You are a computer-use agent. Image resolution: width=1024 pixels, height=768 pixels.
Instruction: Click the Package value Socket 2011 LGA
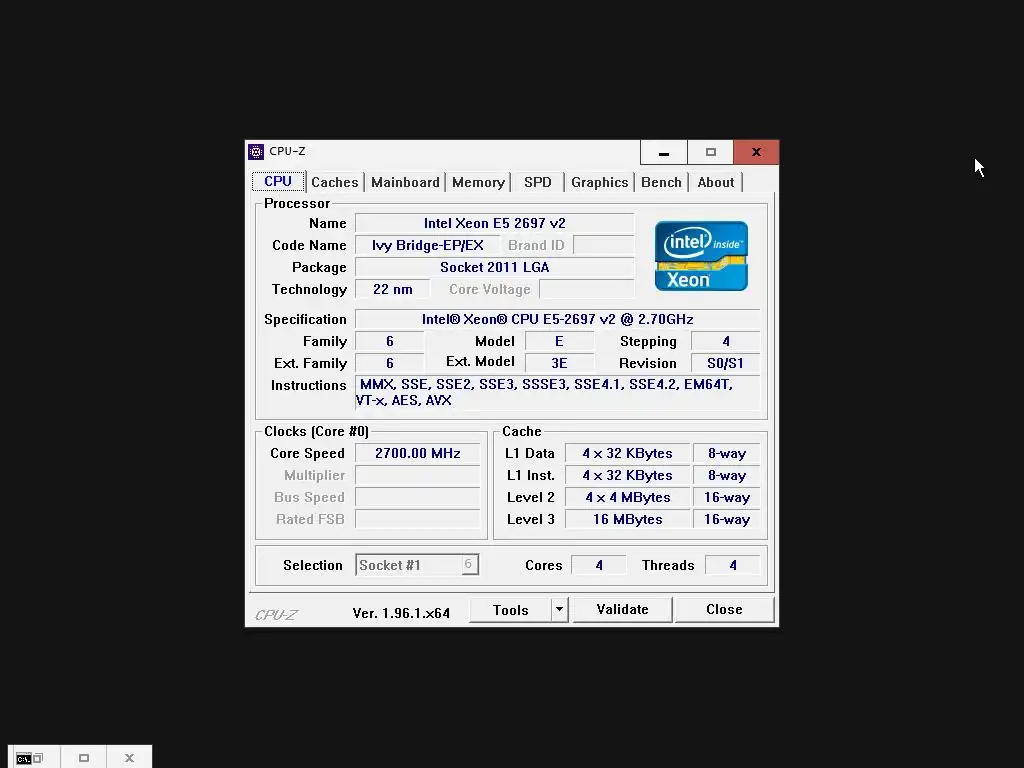click(494, 267)
